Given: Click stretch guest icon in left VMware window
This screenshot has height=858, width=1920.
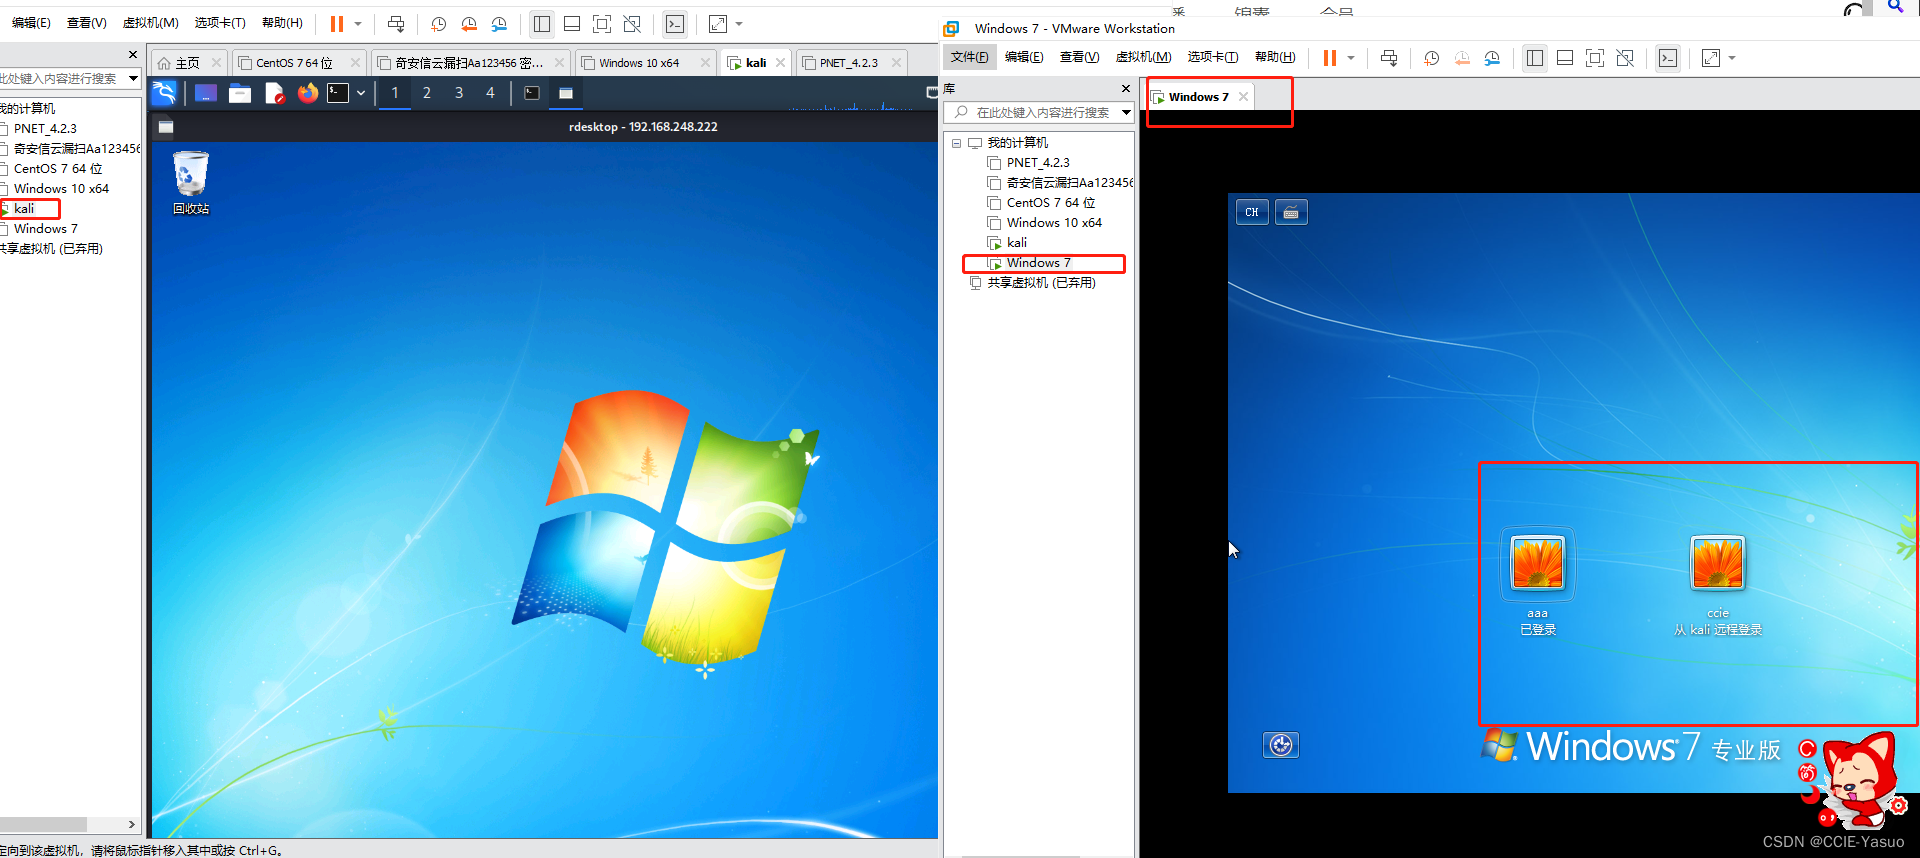Looking at the screenshot, I should pyautogui.click(x=718, y=24).
